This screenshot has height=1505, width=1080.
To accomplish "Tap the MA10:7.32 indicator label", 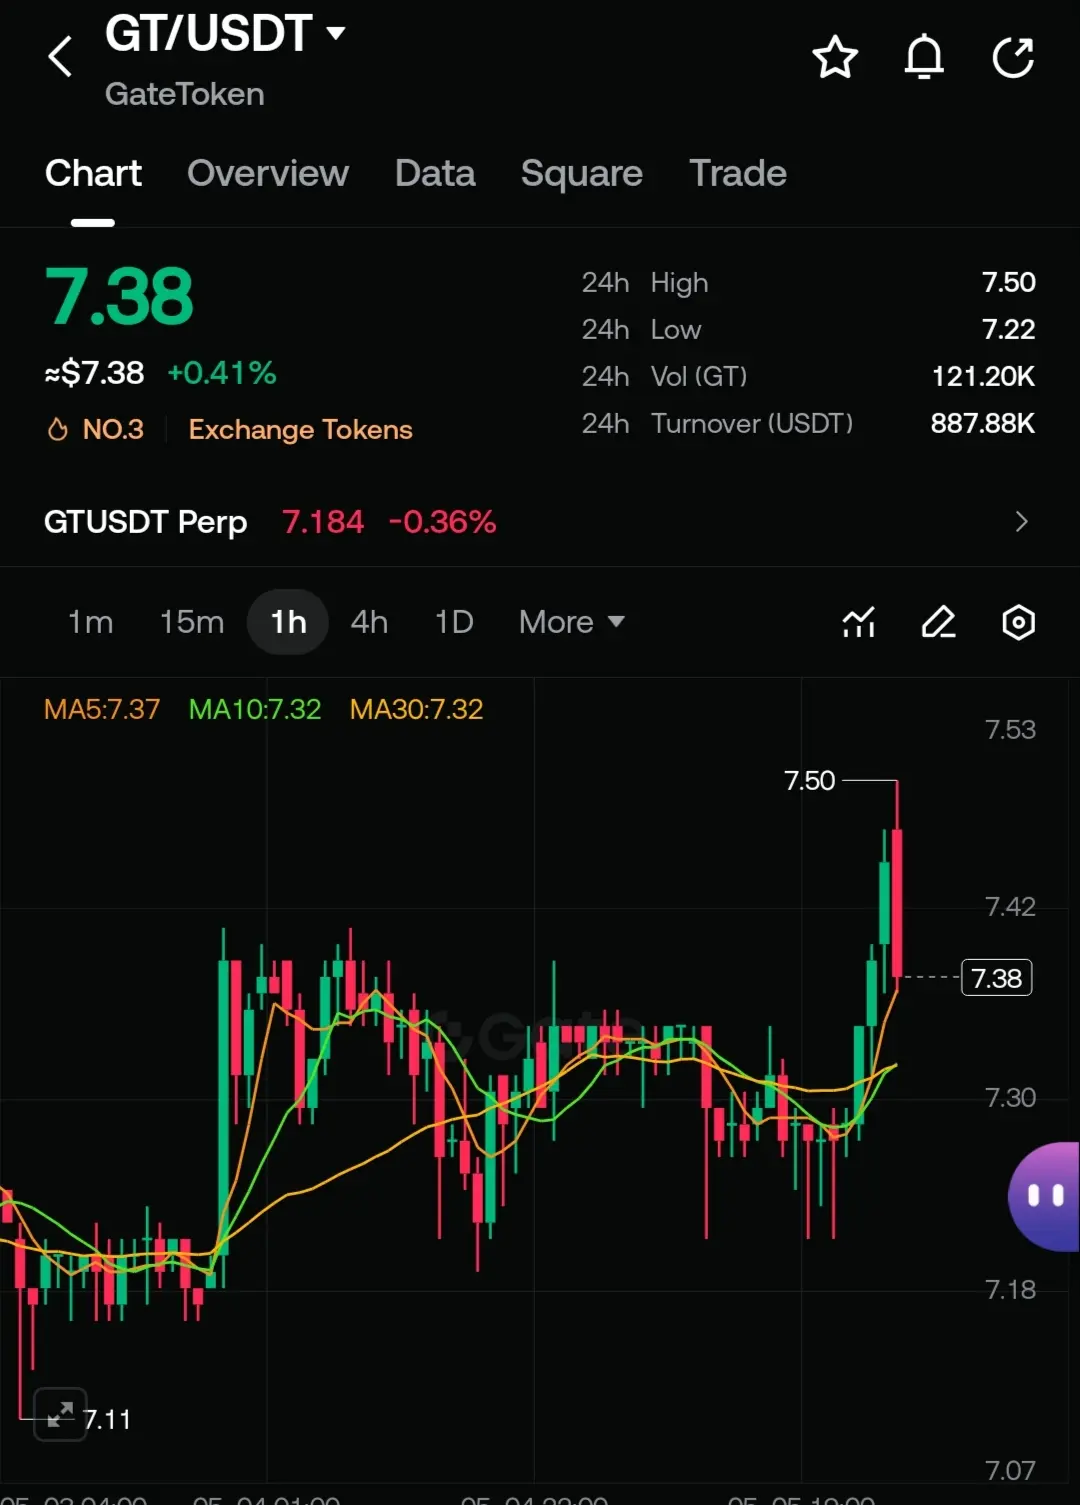I will [x=255, y=709].
